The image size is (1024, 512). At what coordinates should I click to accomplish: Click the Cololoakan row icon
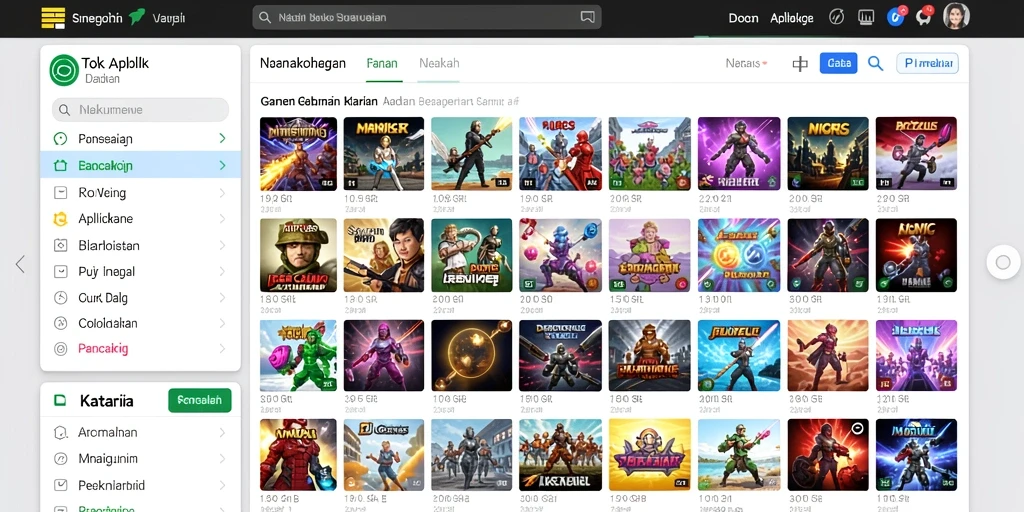point(61,323)
